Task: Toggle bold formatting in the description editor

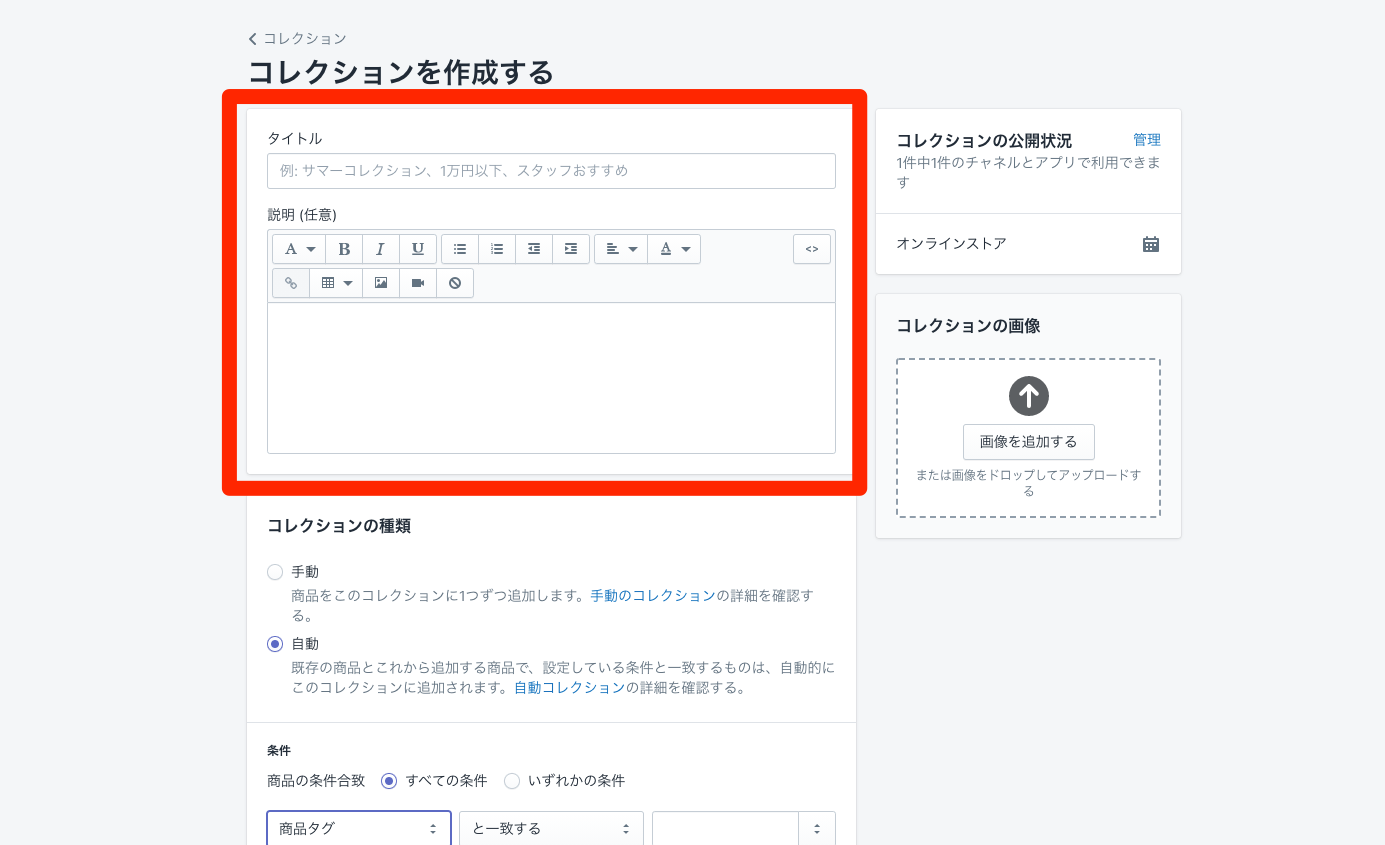Action: (344, 248)
